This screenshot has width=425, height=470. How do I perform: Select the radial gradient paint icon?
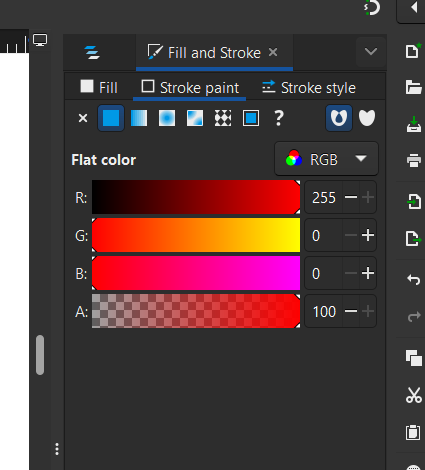(167, 118)
